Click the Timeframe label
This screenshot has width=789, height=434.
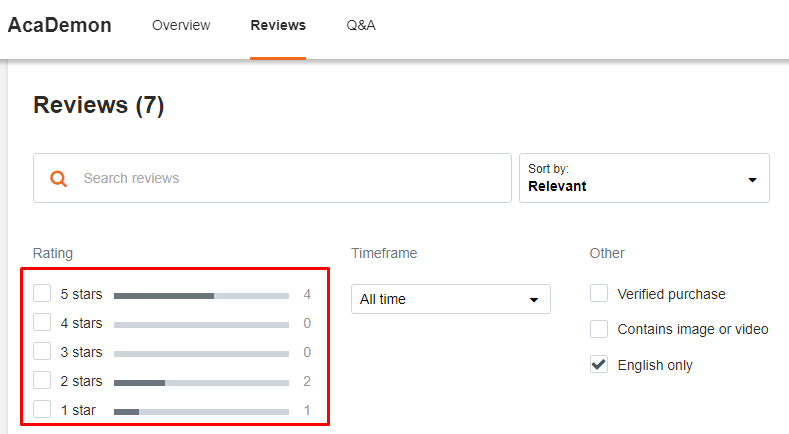coord(384,253)
